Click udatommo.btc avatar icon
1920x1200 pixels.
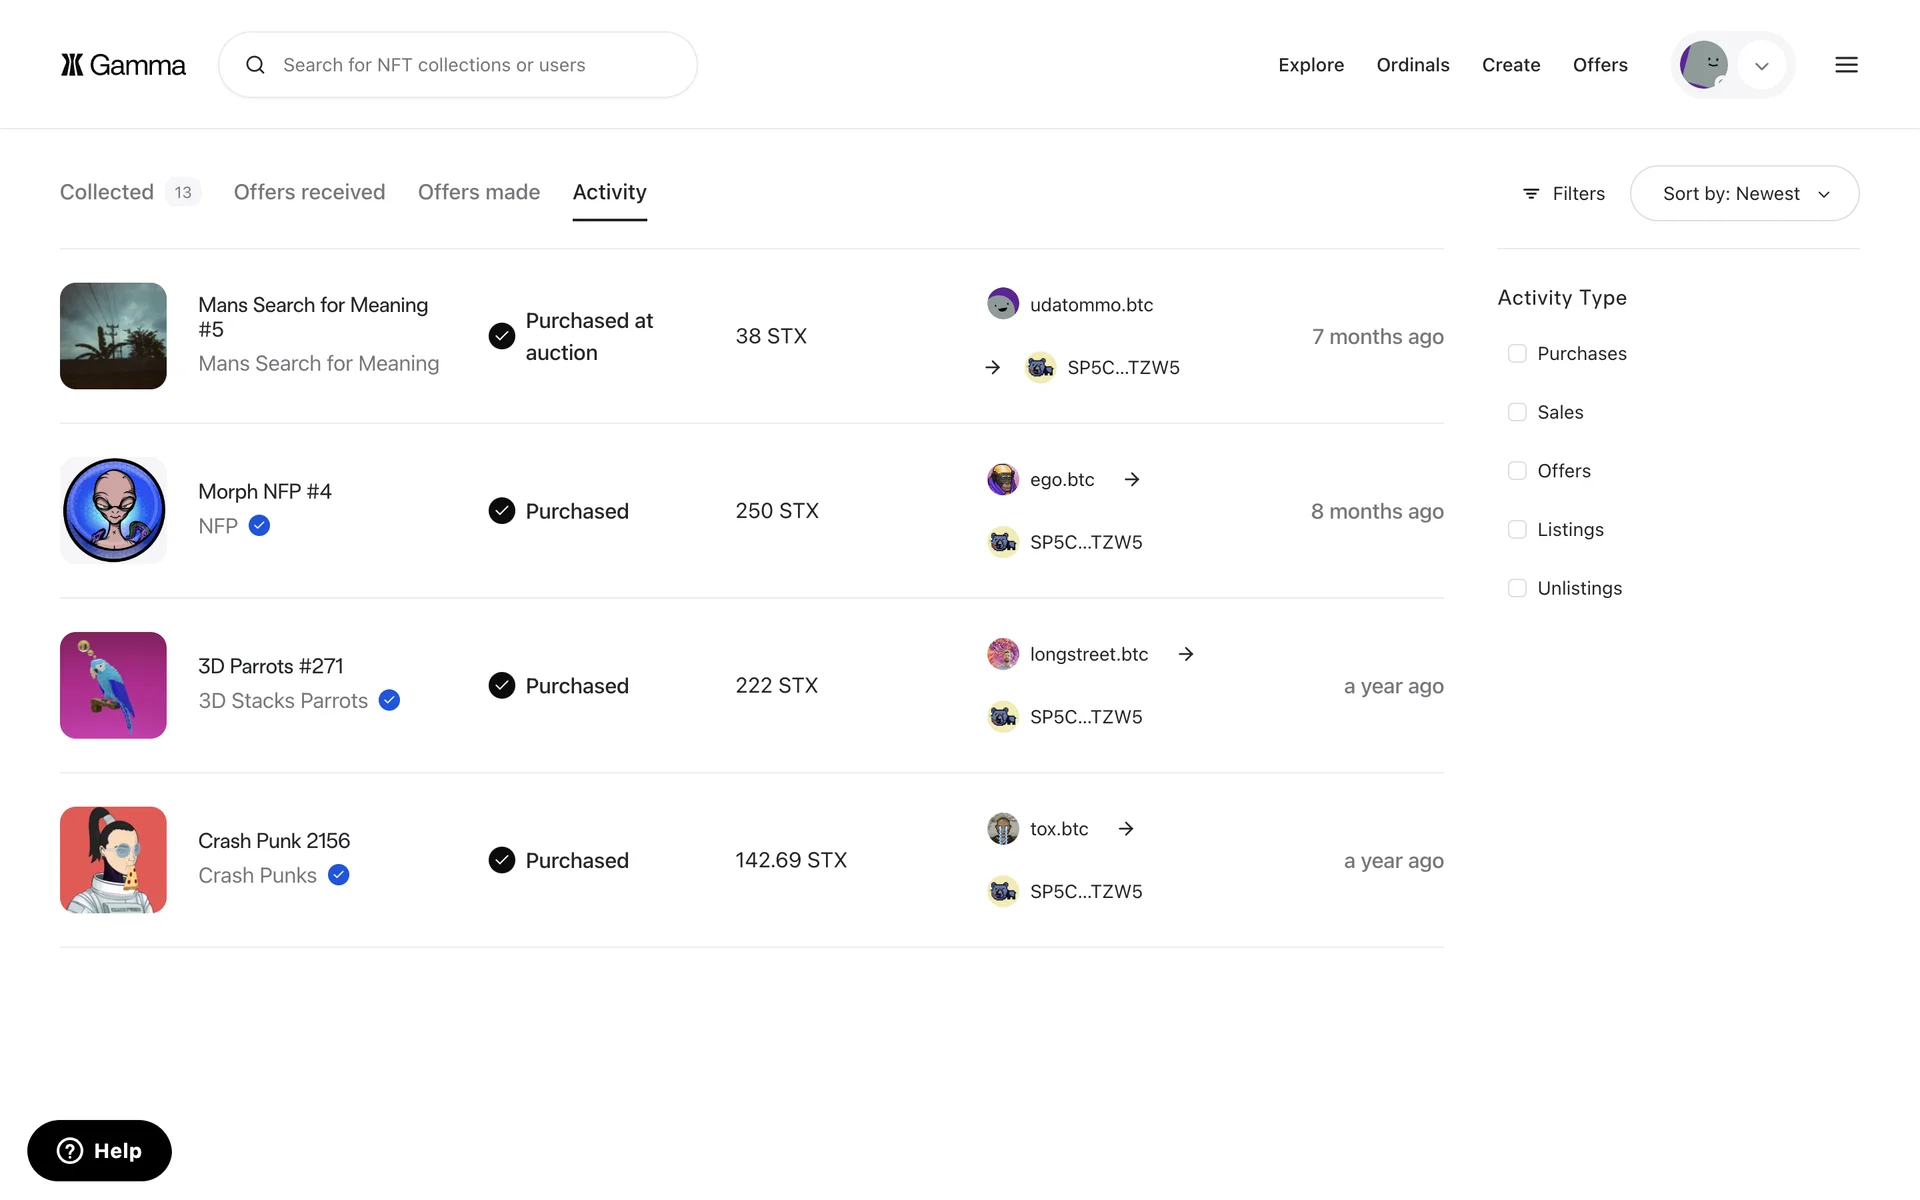(1002, 304)
